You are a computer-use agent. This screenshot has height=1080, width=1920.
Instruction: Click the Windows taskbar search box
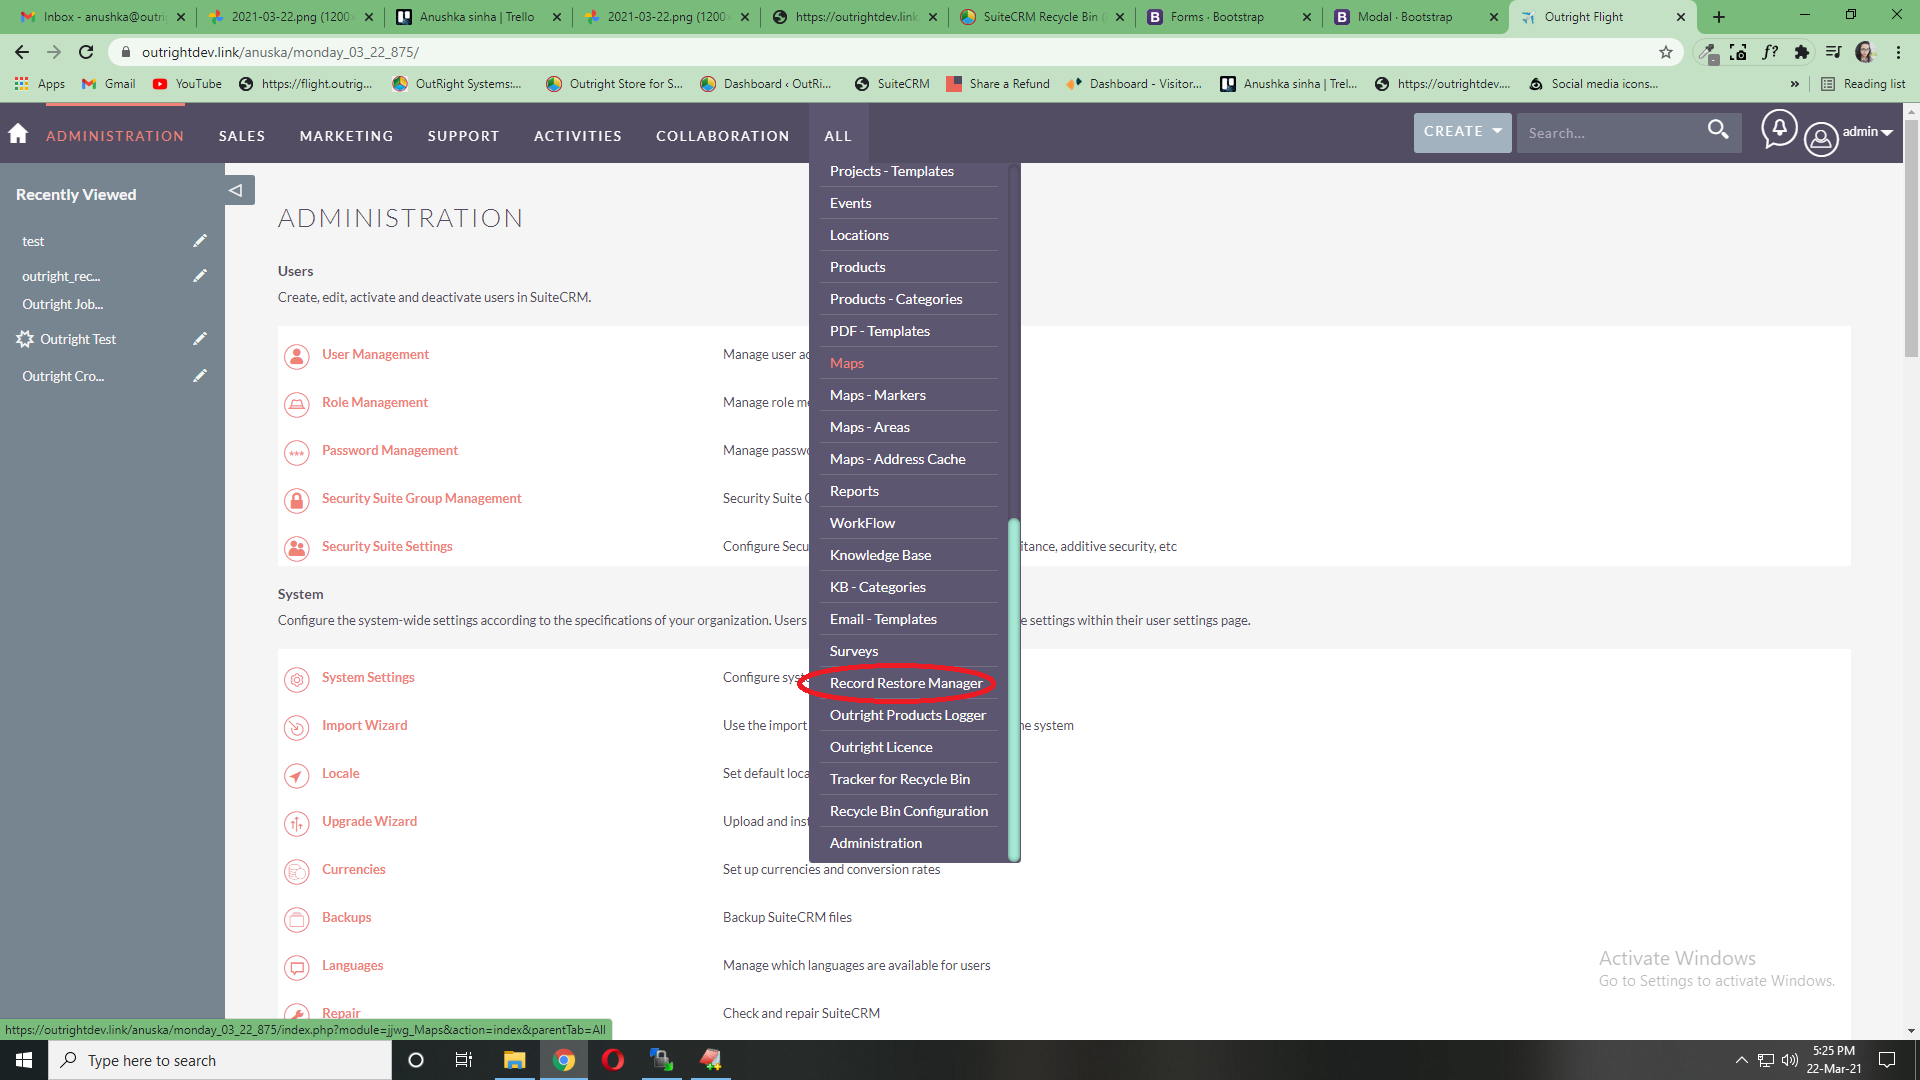220,1060
